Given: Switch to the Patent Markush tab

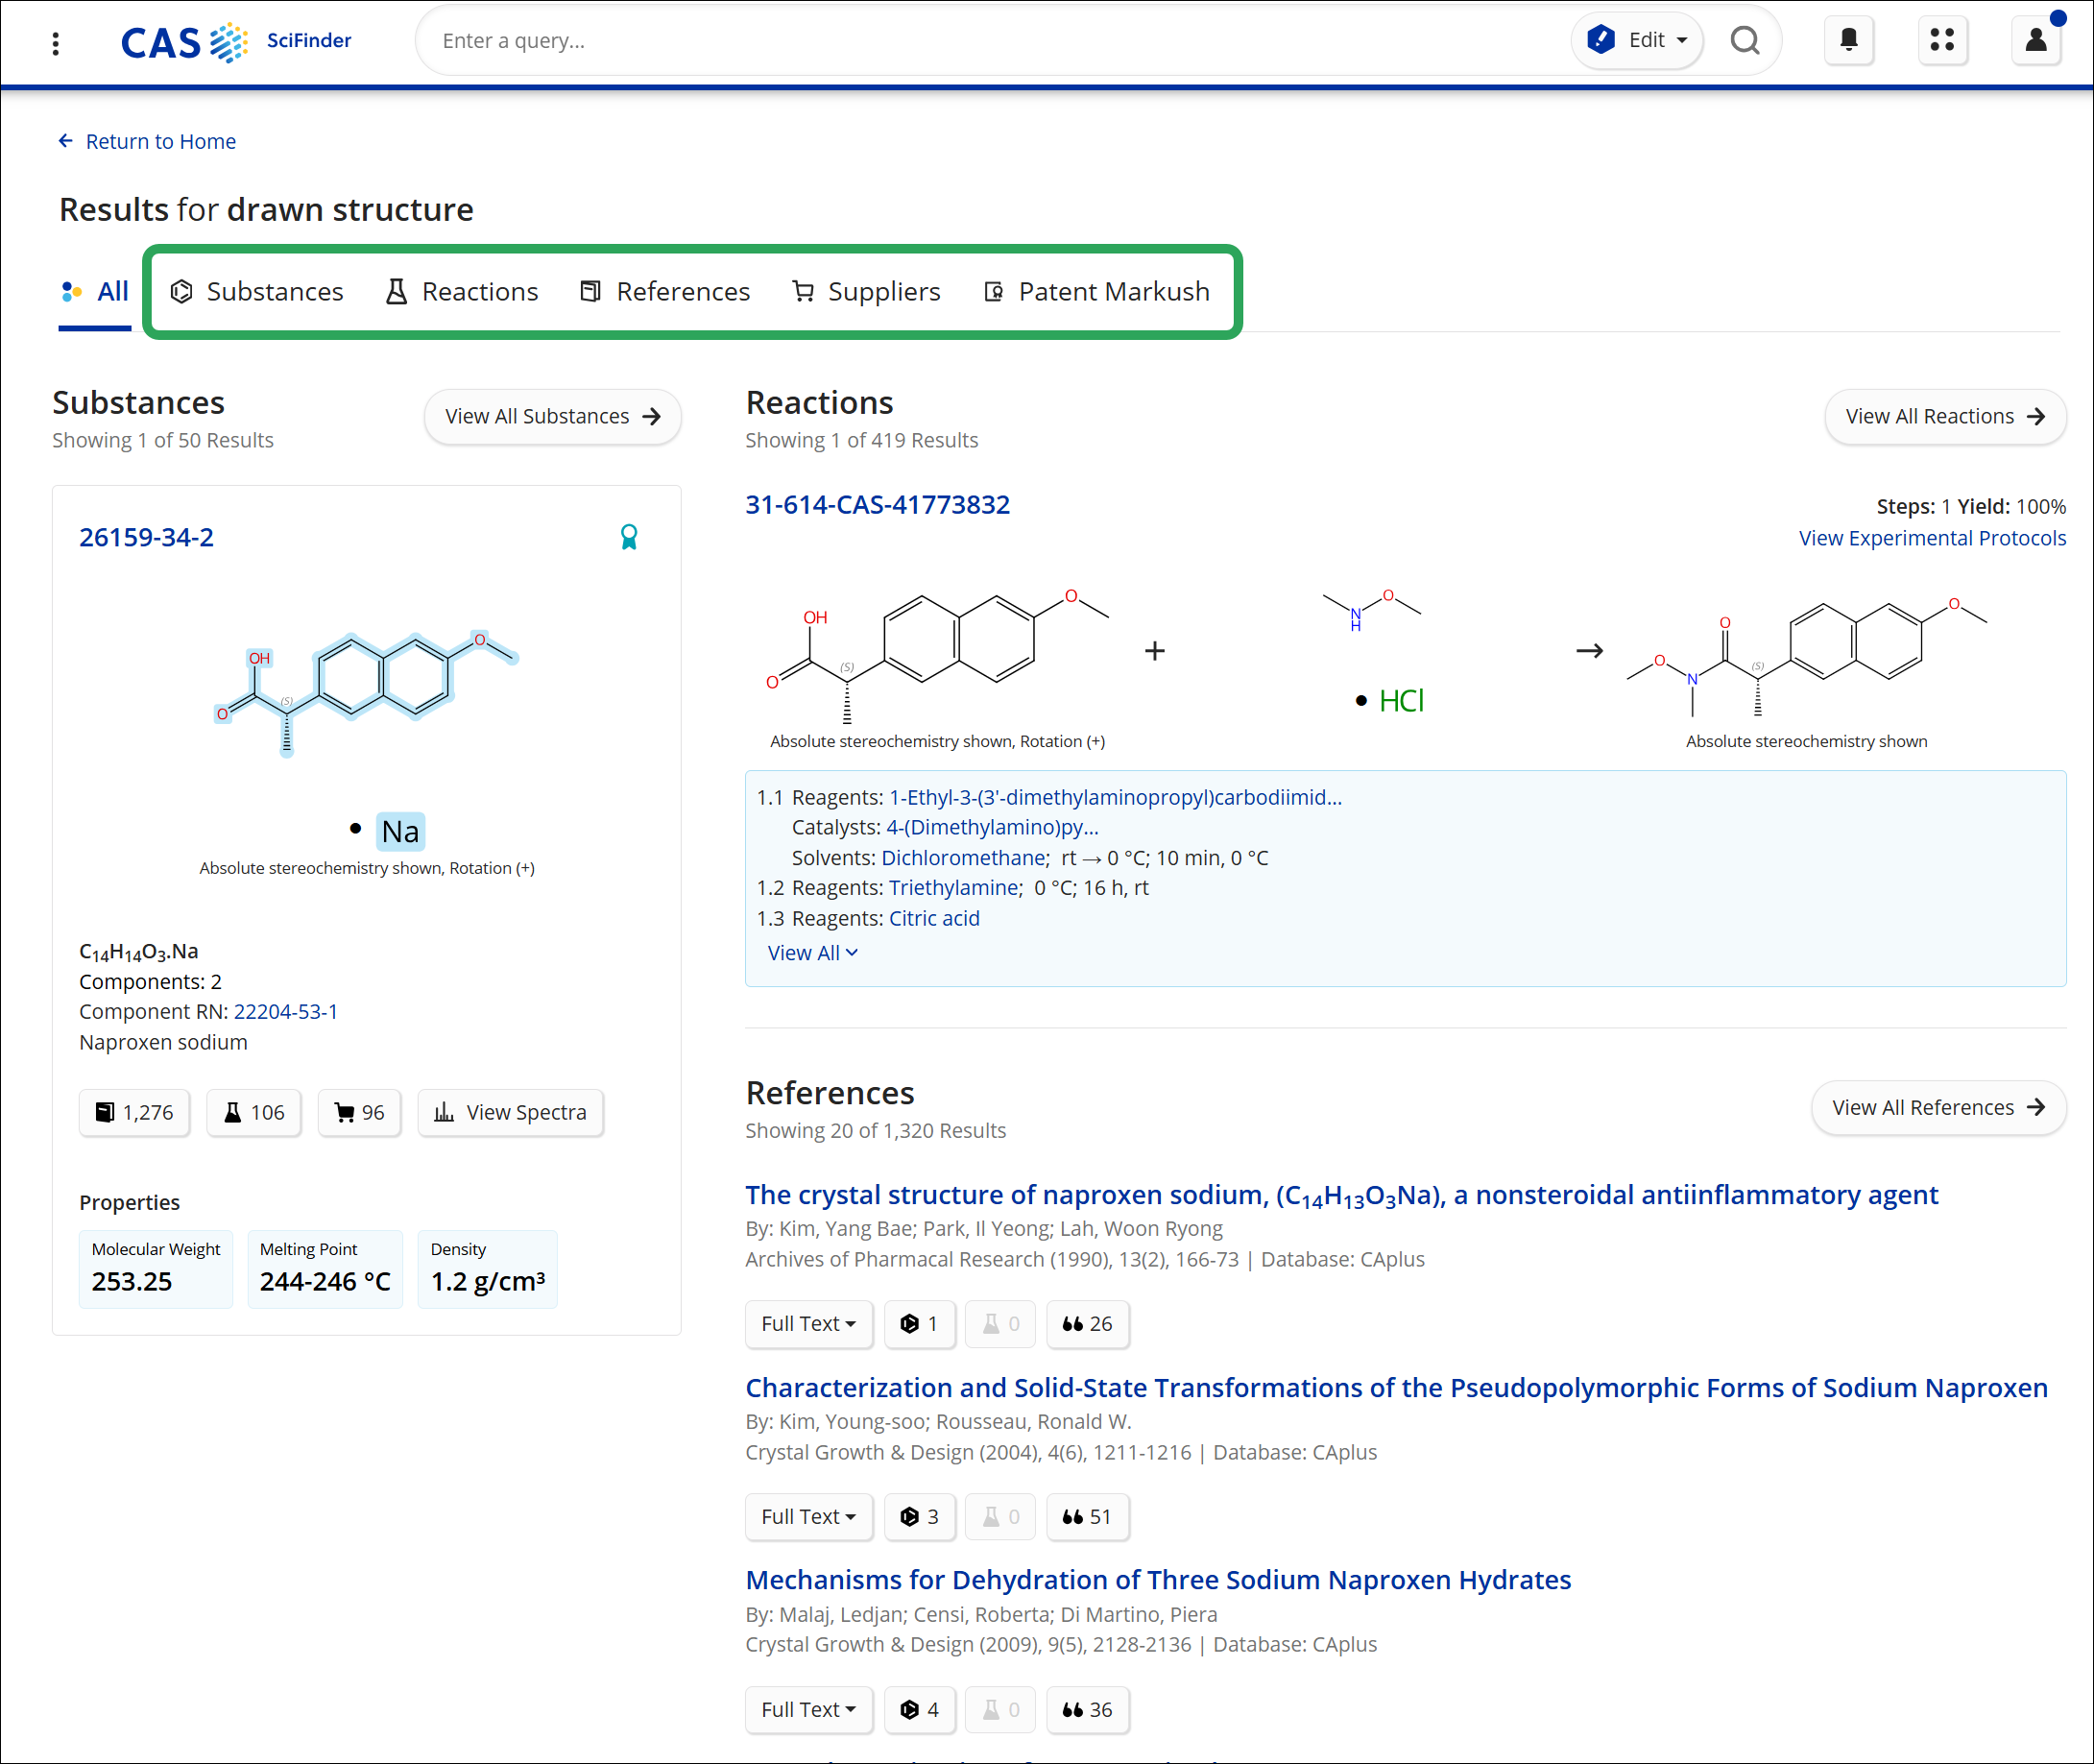Looking at the screenshot, I should point(1097,291).
